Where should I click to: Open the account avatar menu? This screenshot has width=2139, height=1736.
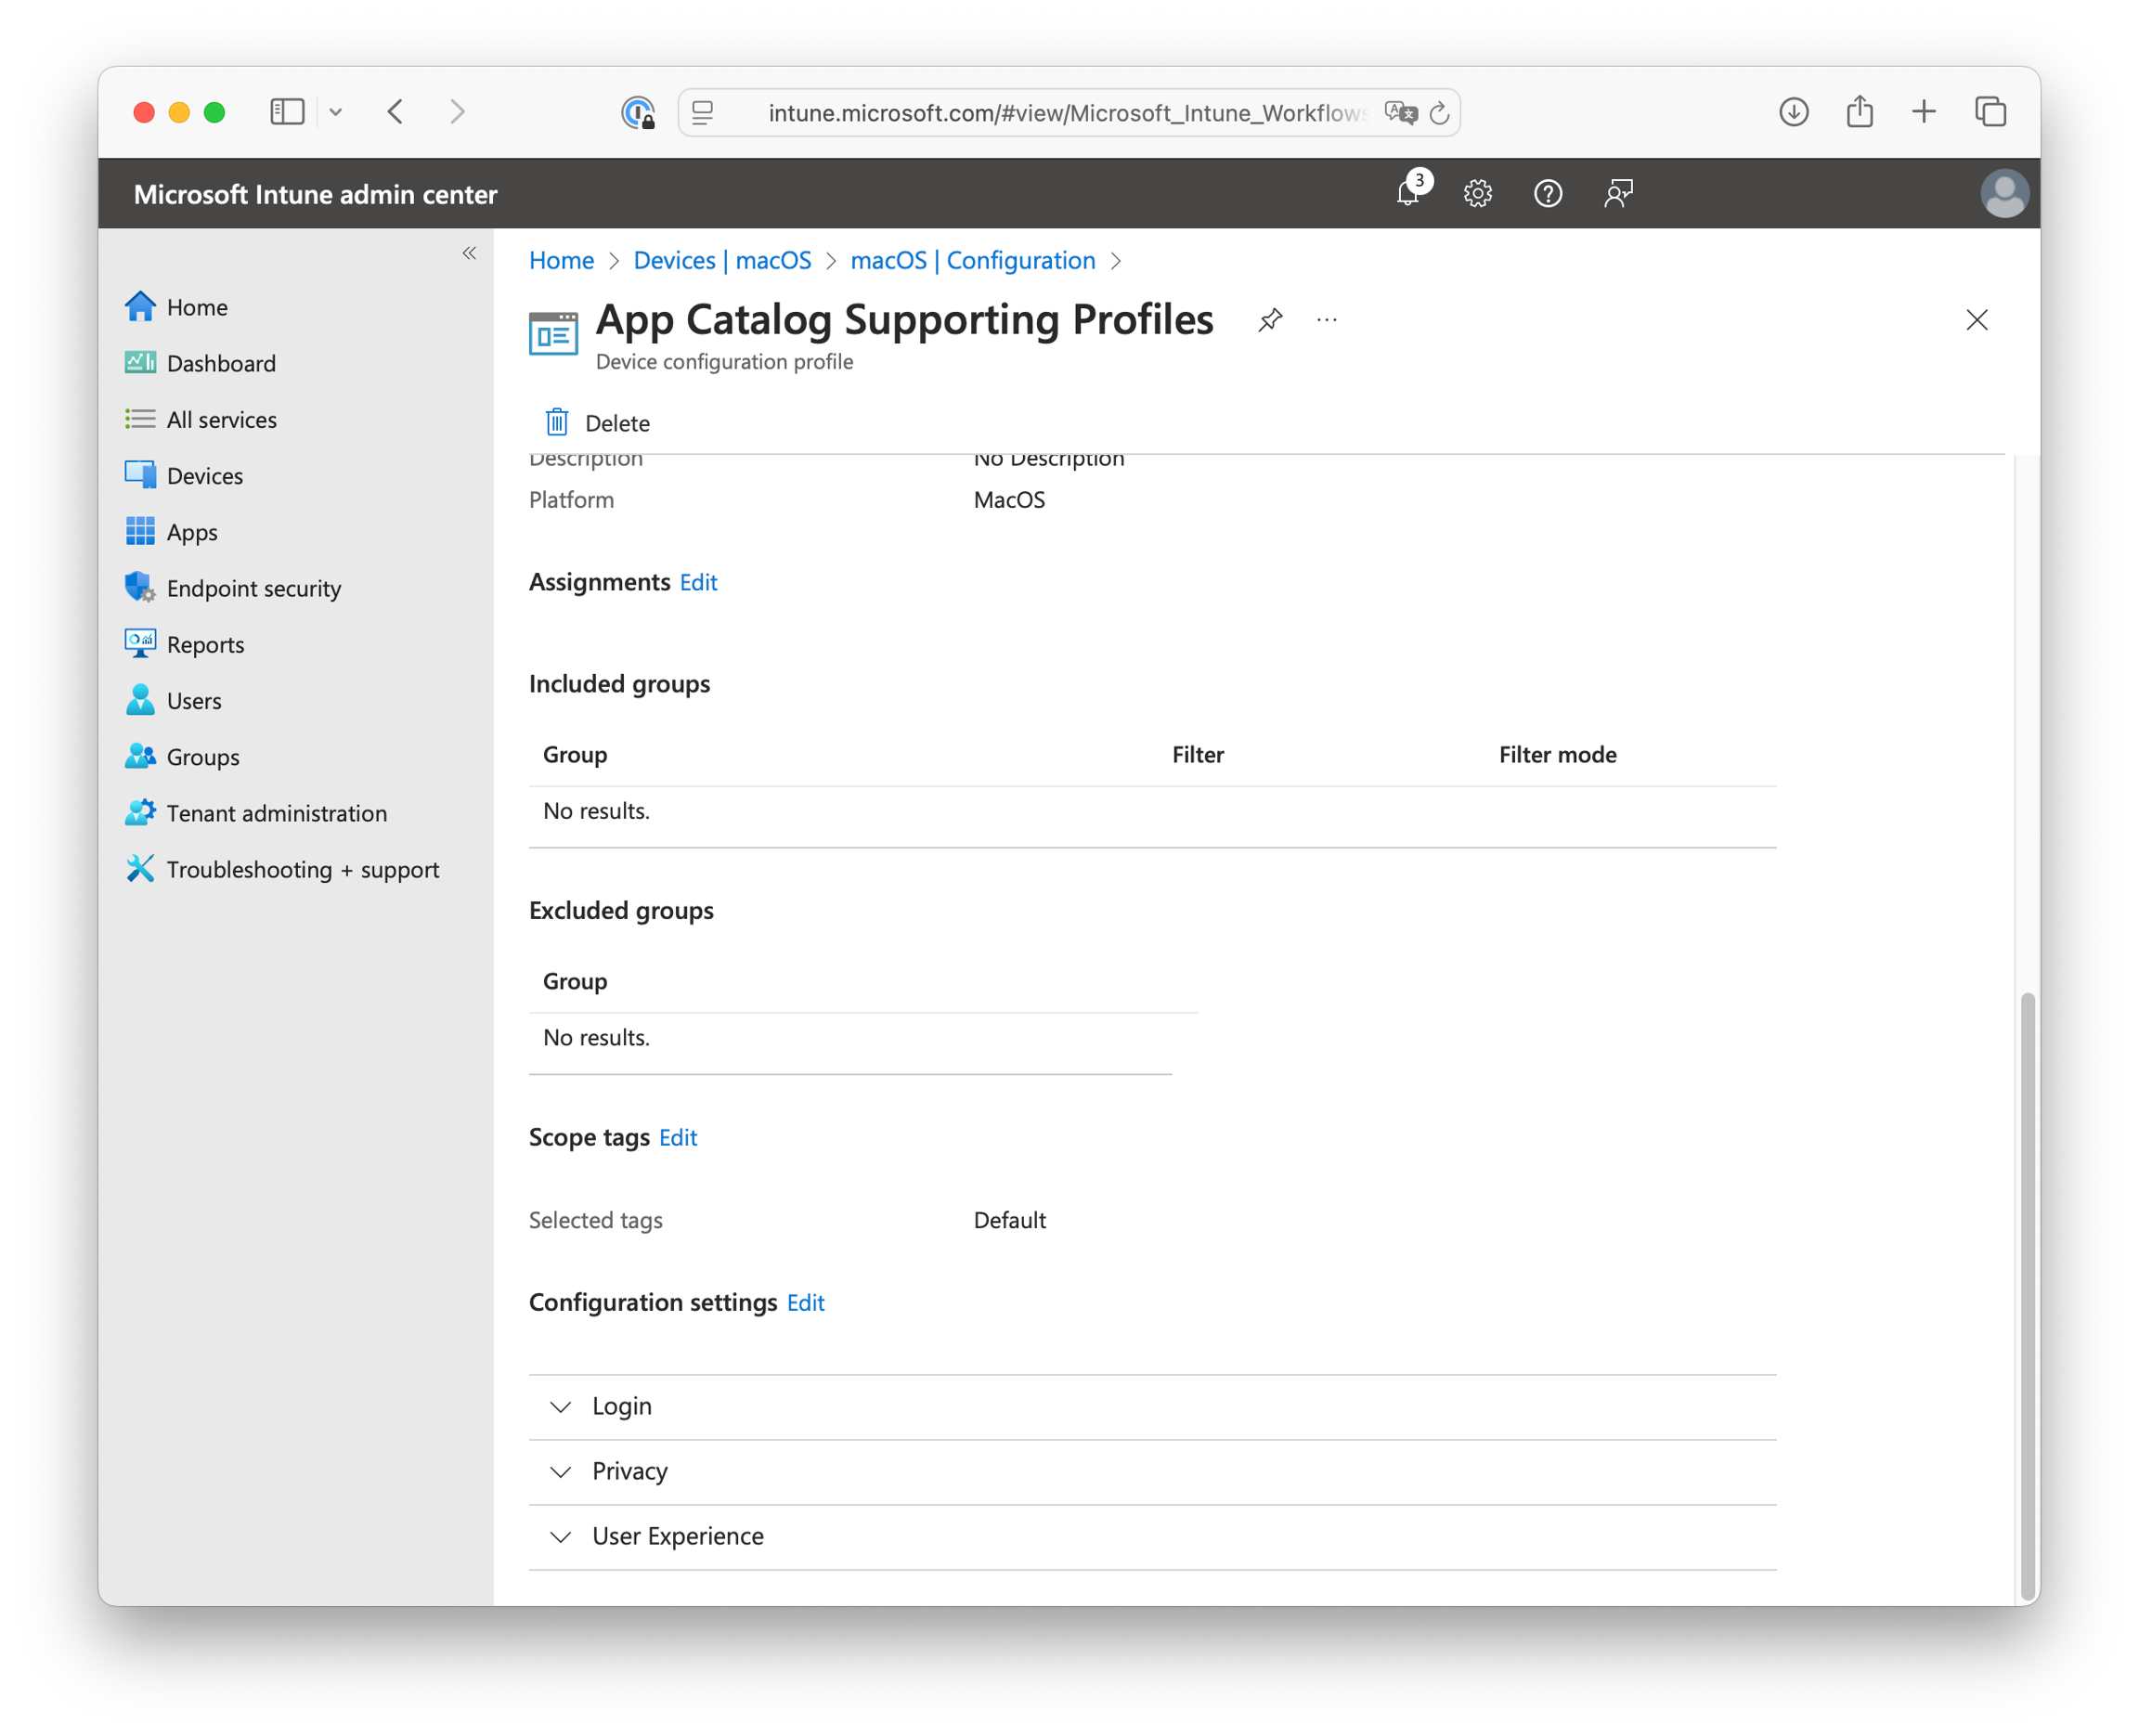click(x=2004, y=193)
